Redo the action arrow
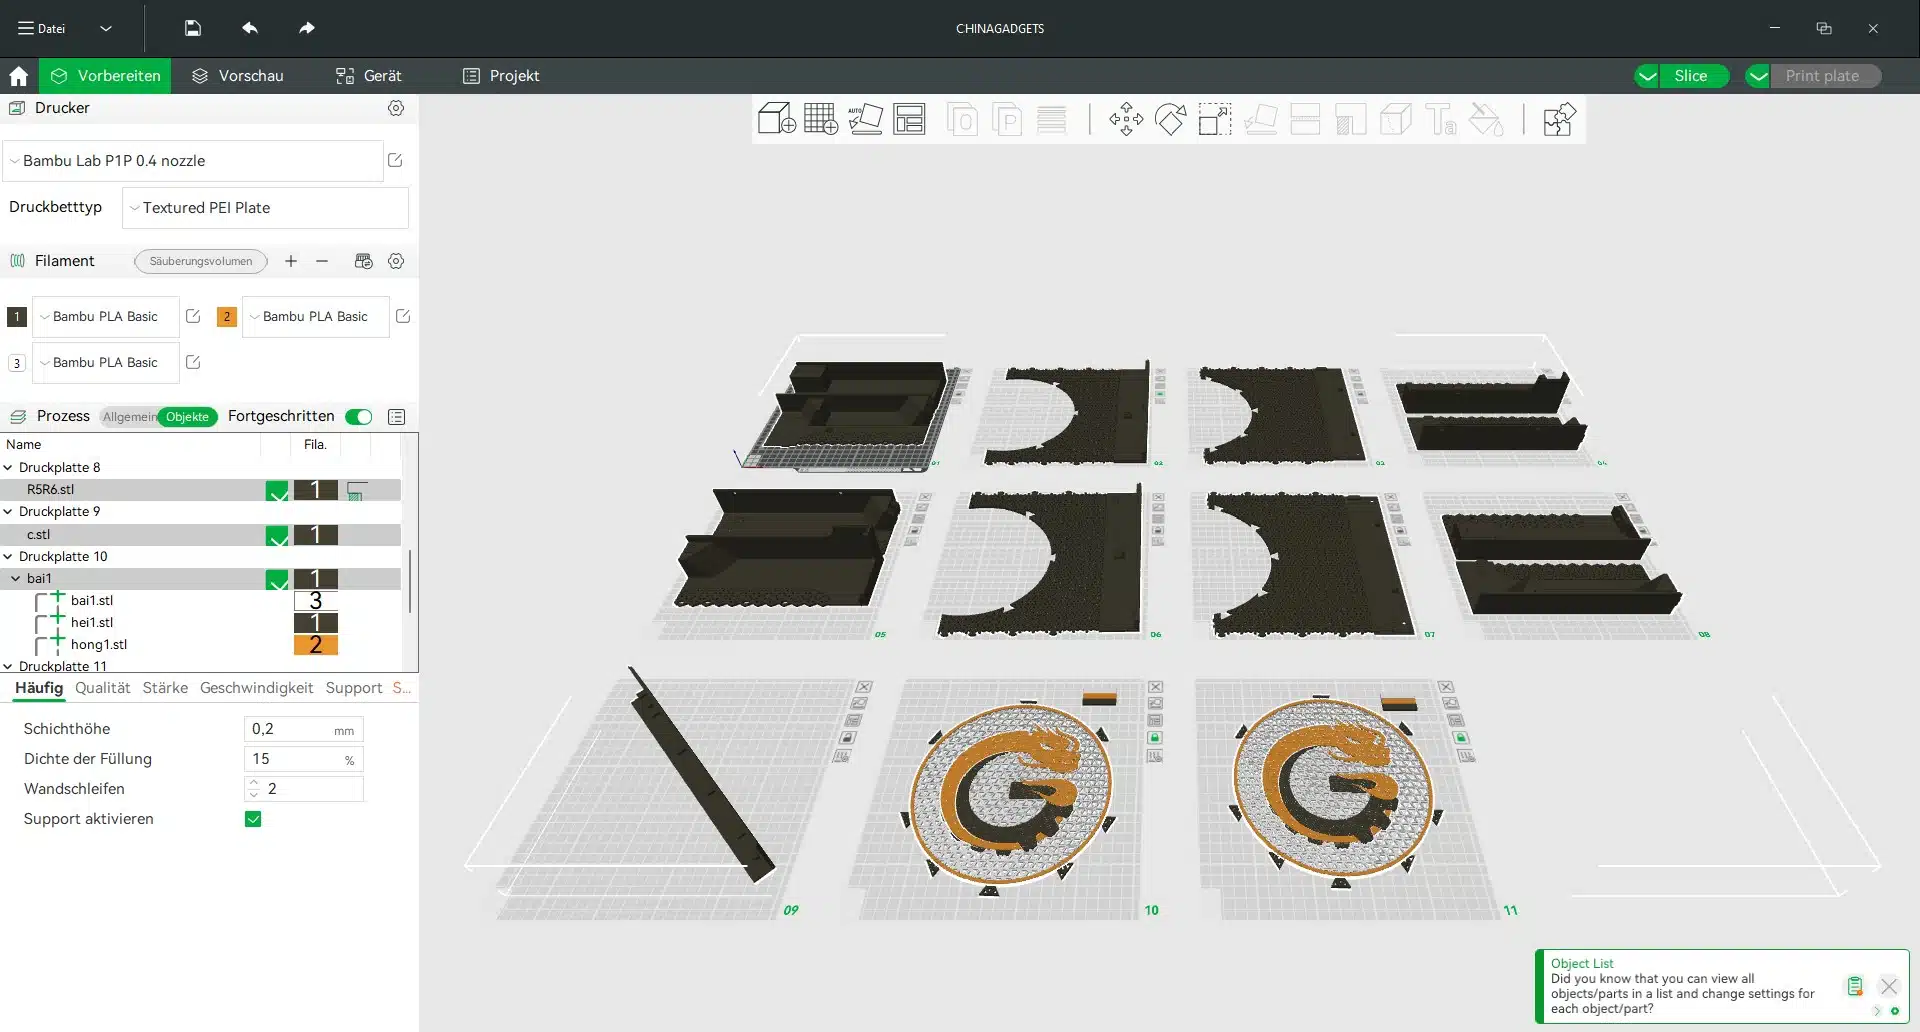 pyautogui.click(x=307, y=28)
